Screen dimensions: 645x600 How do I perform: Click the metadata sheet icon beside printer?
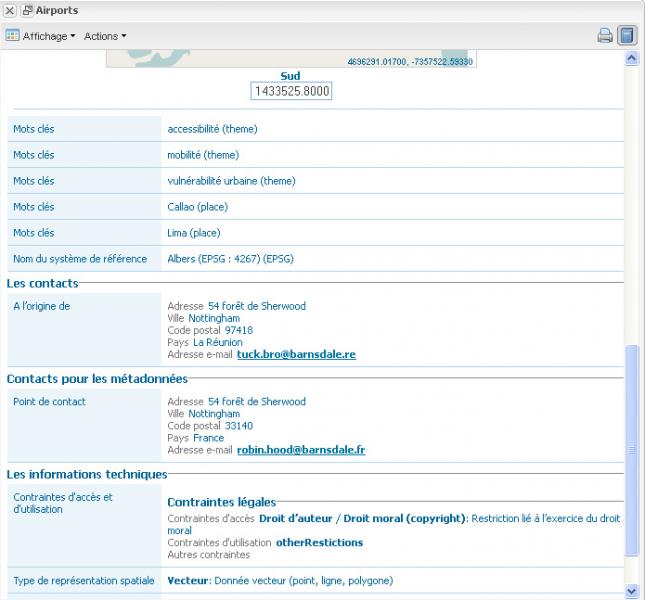626,36
